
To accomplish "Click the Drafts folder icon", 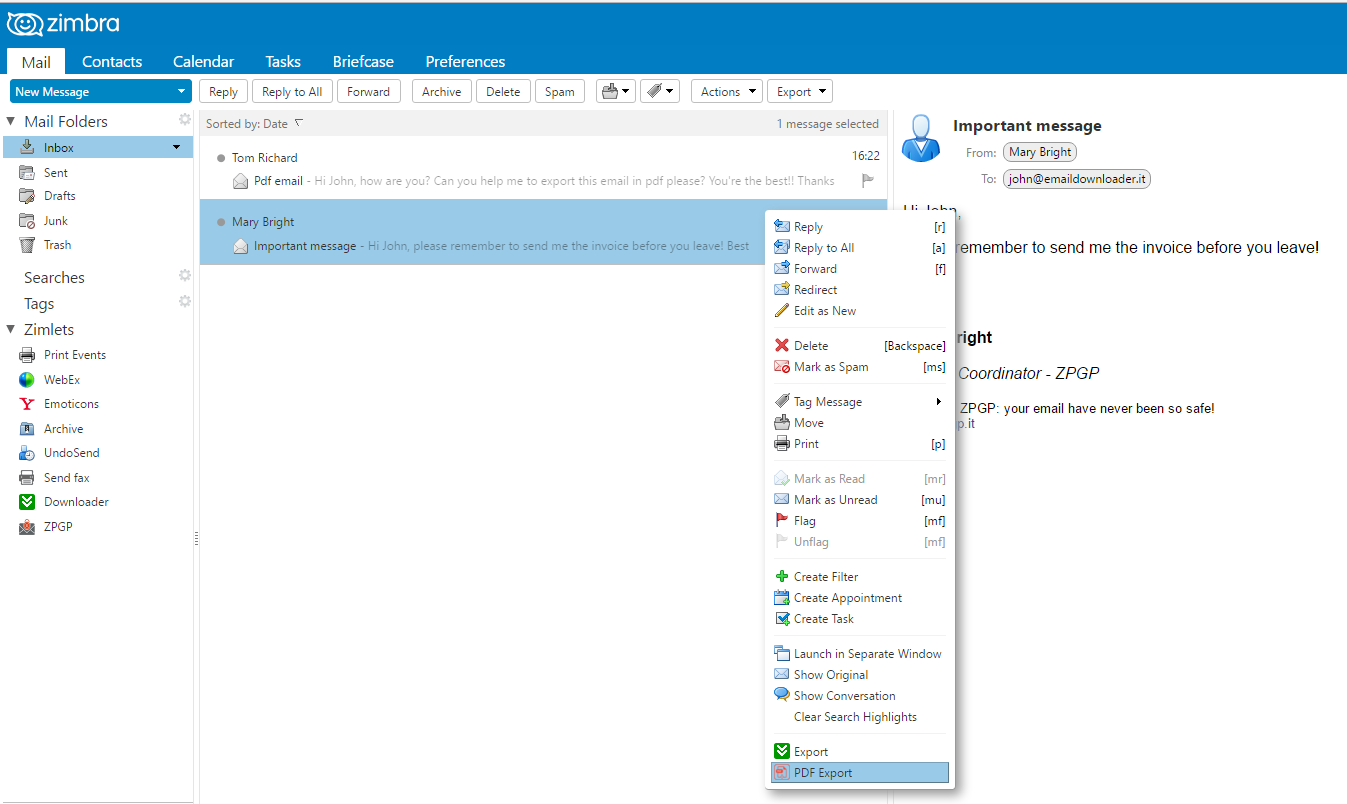I will (x=27, y=196).
